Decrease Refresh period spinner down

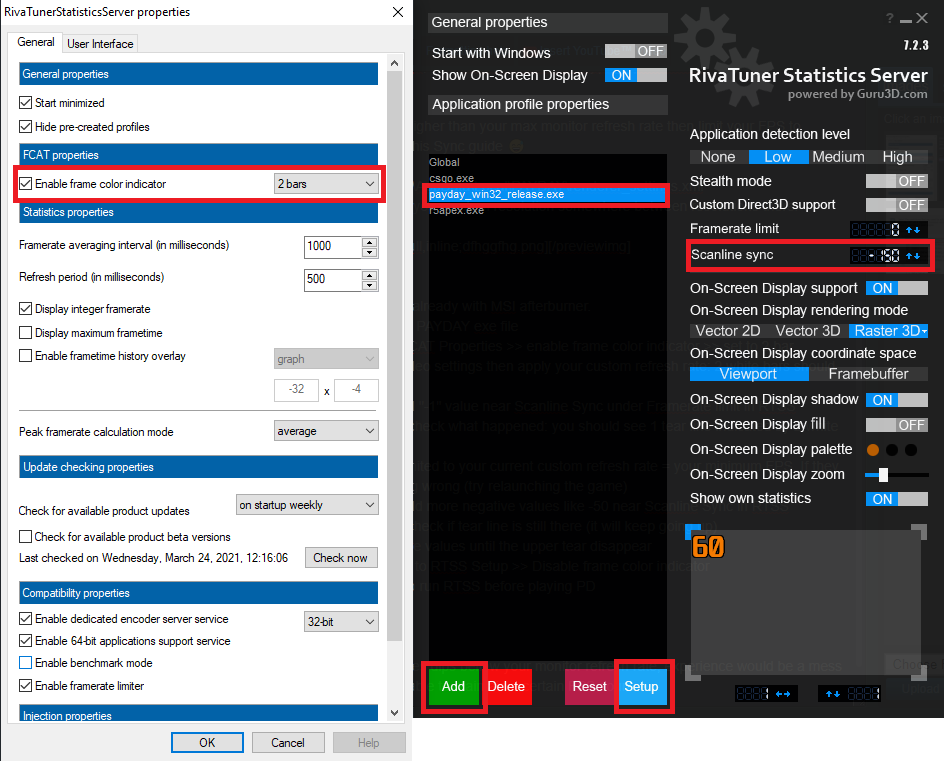tap(370, 285)
